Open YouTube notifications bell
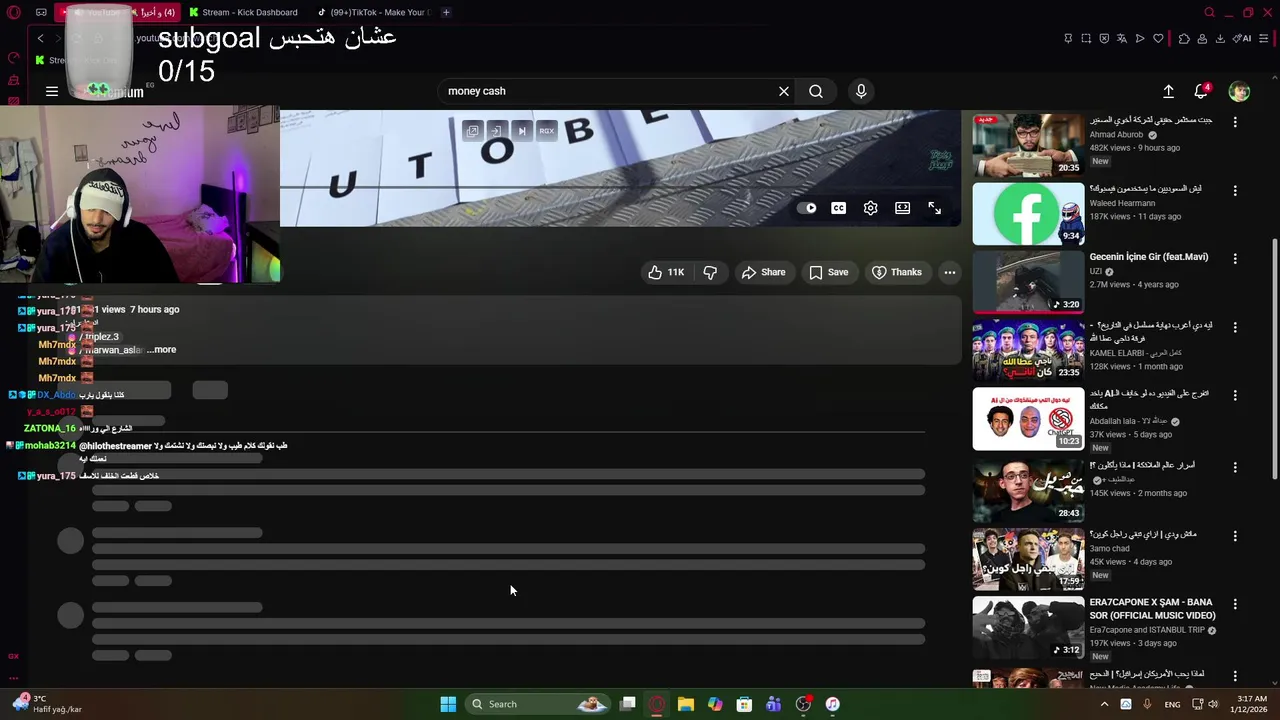 click(1202, 91)
